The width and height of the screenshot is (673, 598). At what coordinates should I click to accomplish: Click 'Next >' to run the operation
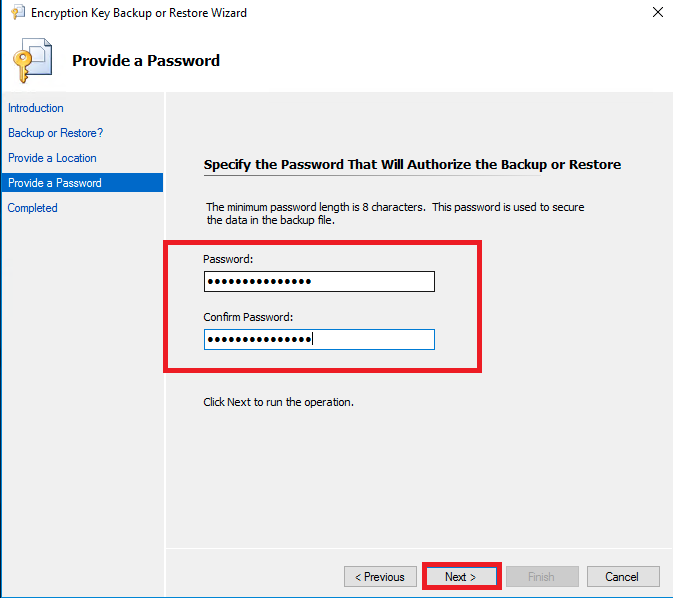pos(460,577)
